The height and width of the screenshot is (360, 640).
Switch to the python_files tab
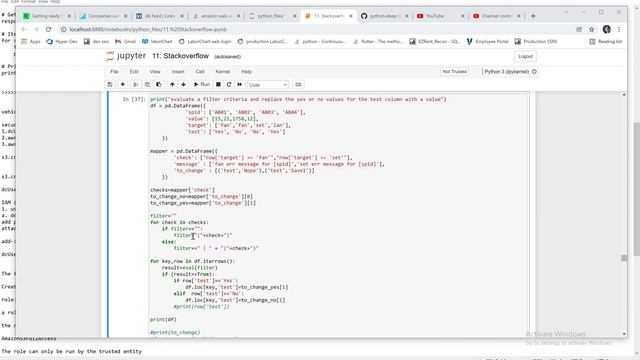(x=272, y=16)
